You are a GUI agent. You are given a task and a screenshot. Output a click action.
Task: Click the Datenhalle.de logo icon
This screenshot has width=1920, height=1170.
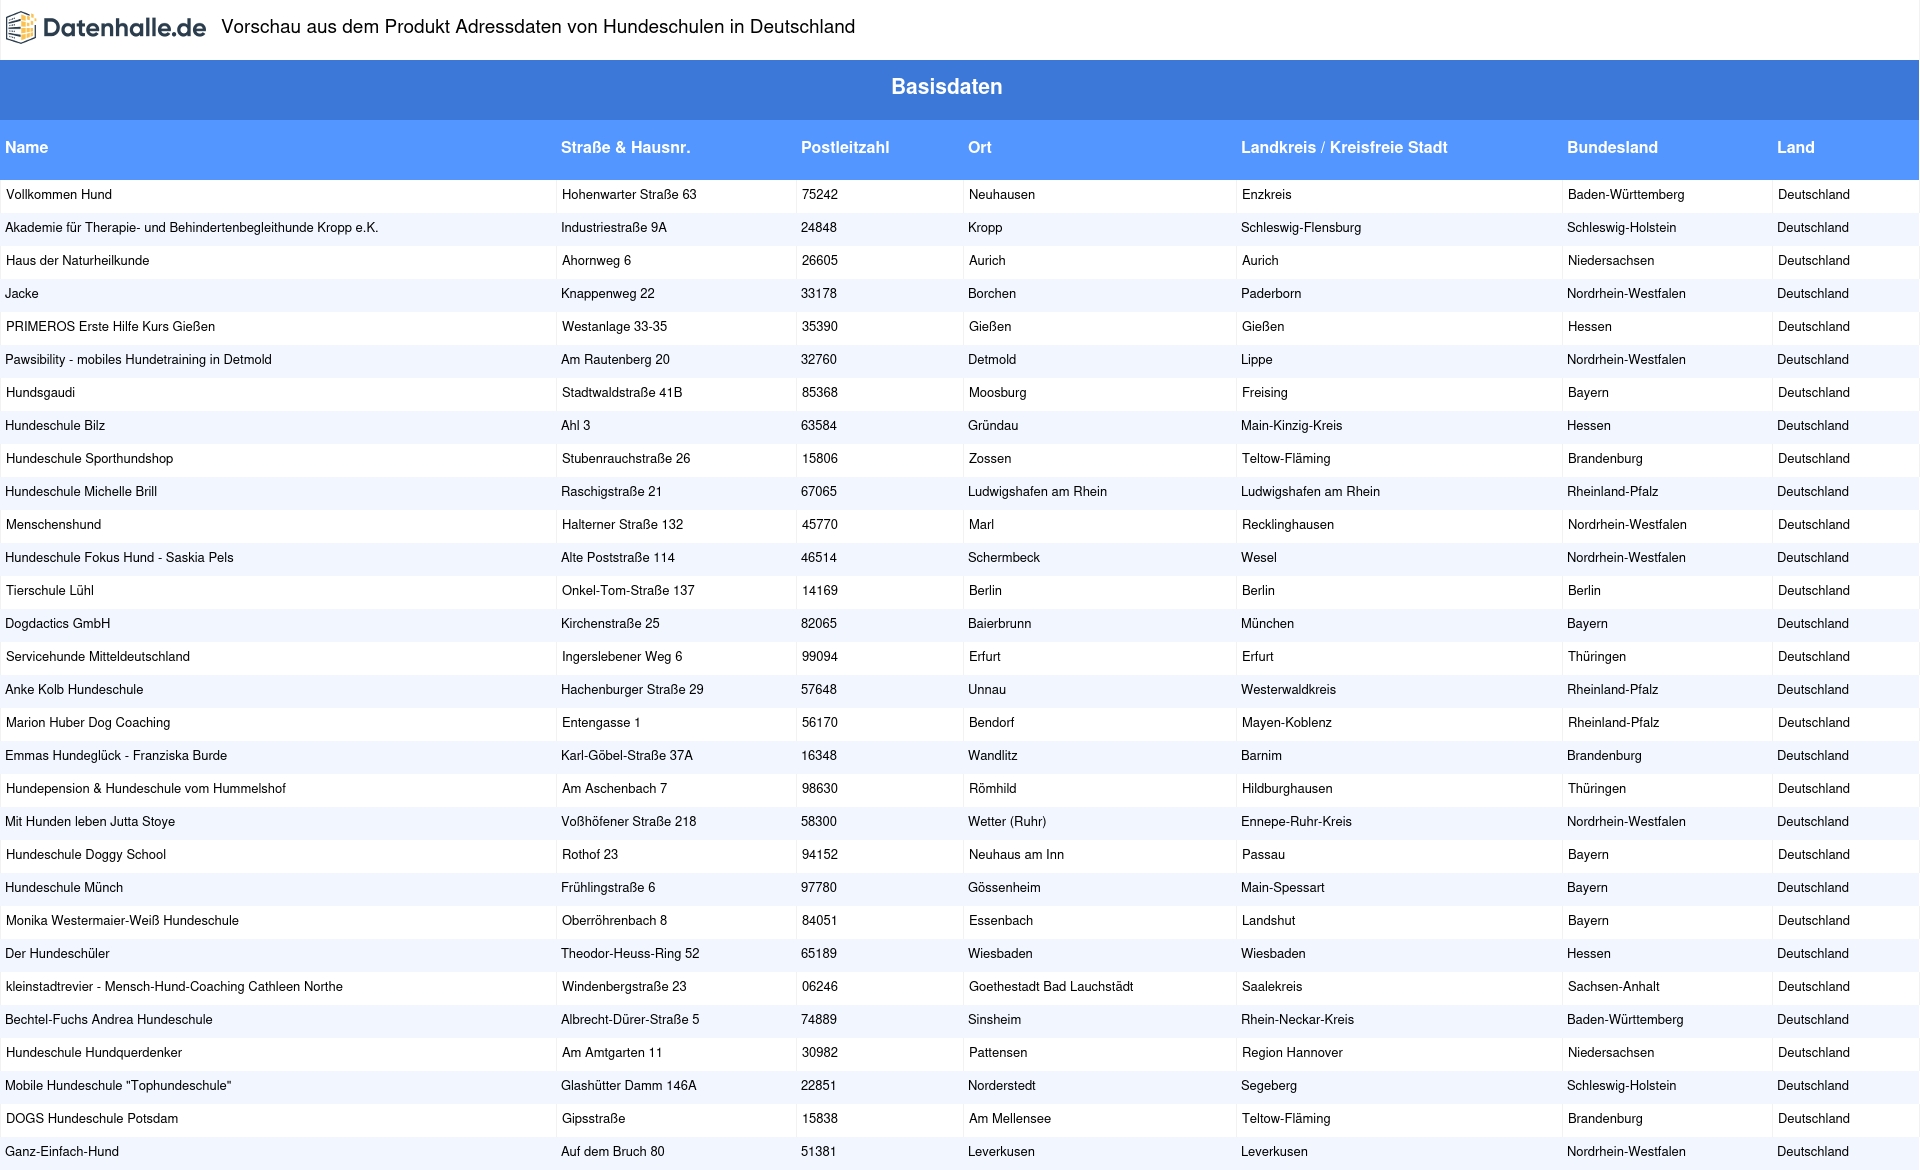point(21,28)
